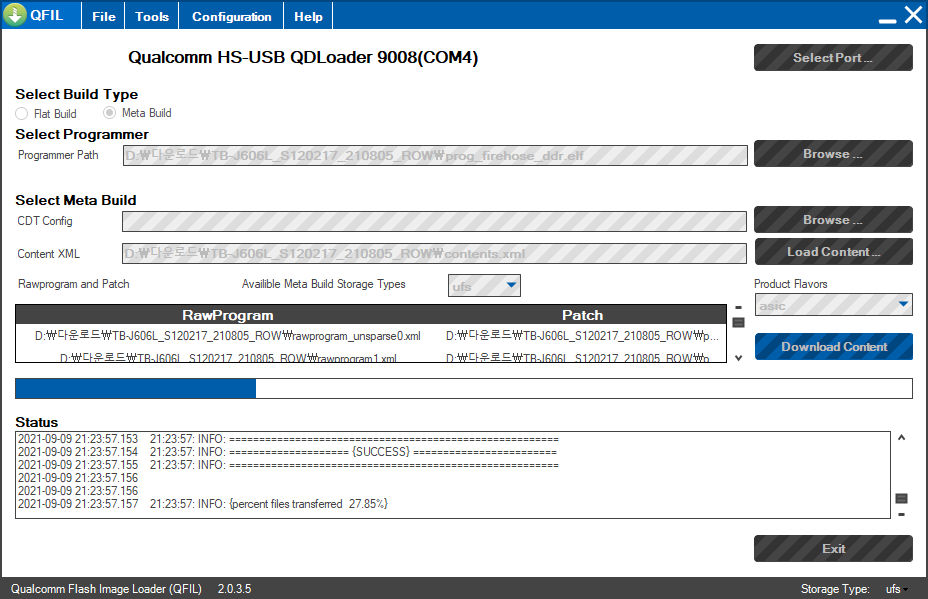Select the rawprogram1.xml row entry
This screenshot has height=599, width=928.
[x=228, y=358]
